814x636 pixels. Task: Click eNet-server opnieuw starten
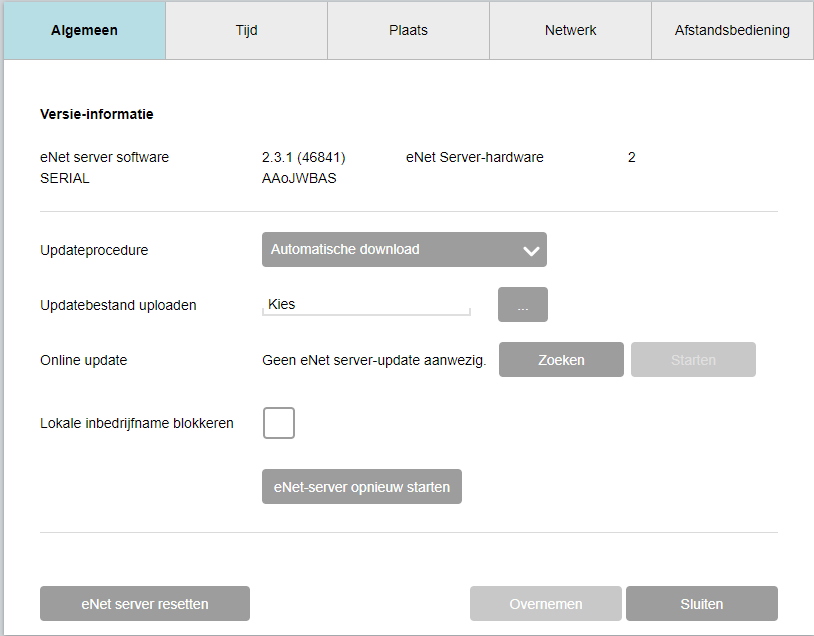pos(362,487)
